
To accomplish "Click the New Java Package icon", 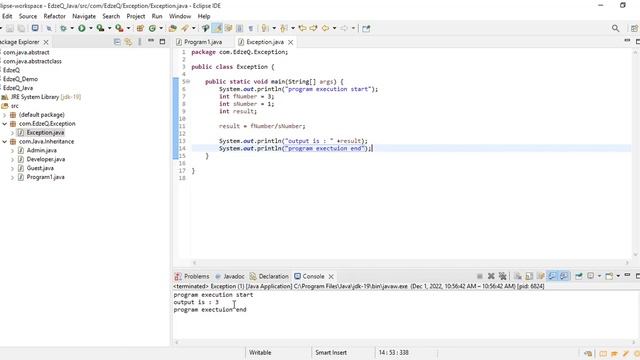I will pyautogui.click(x=140, y=28).
